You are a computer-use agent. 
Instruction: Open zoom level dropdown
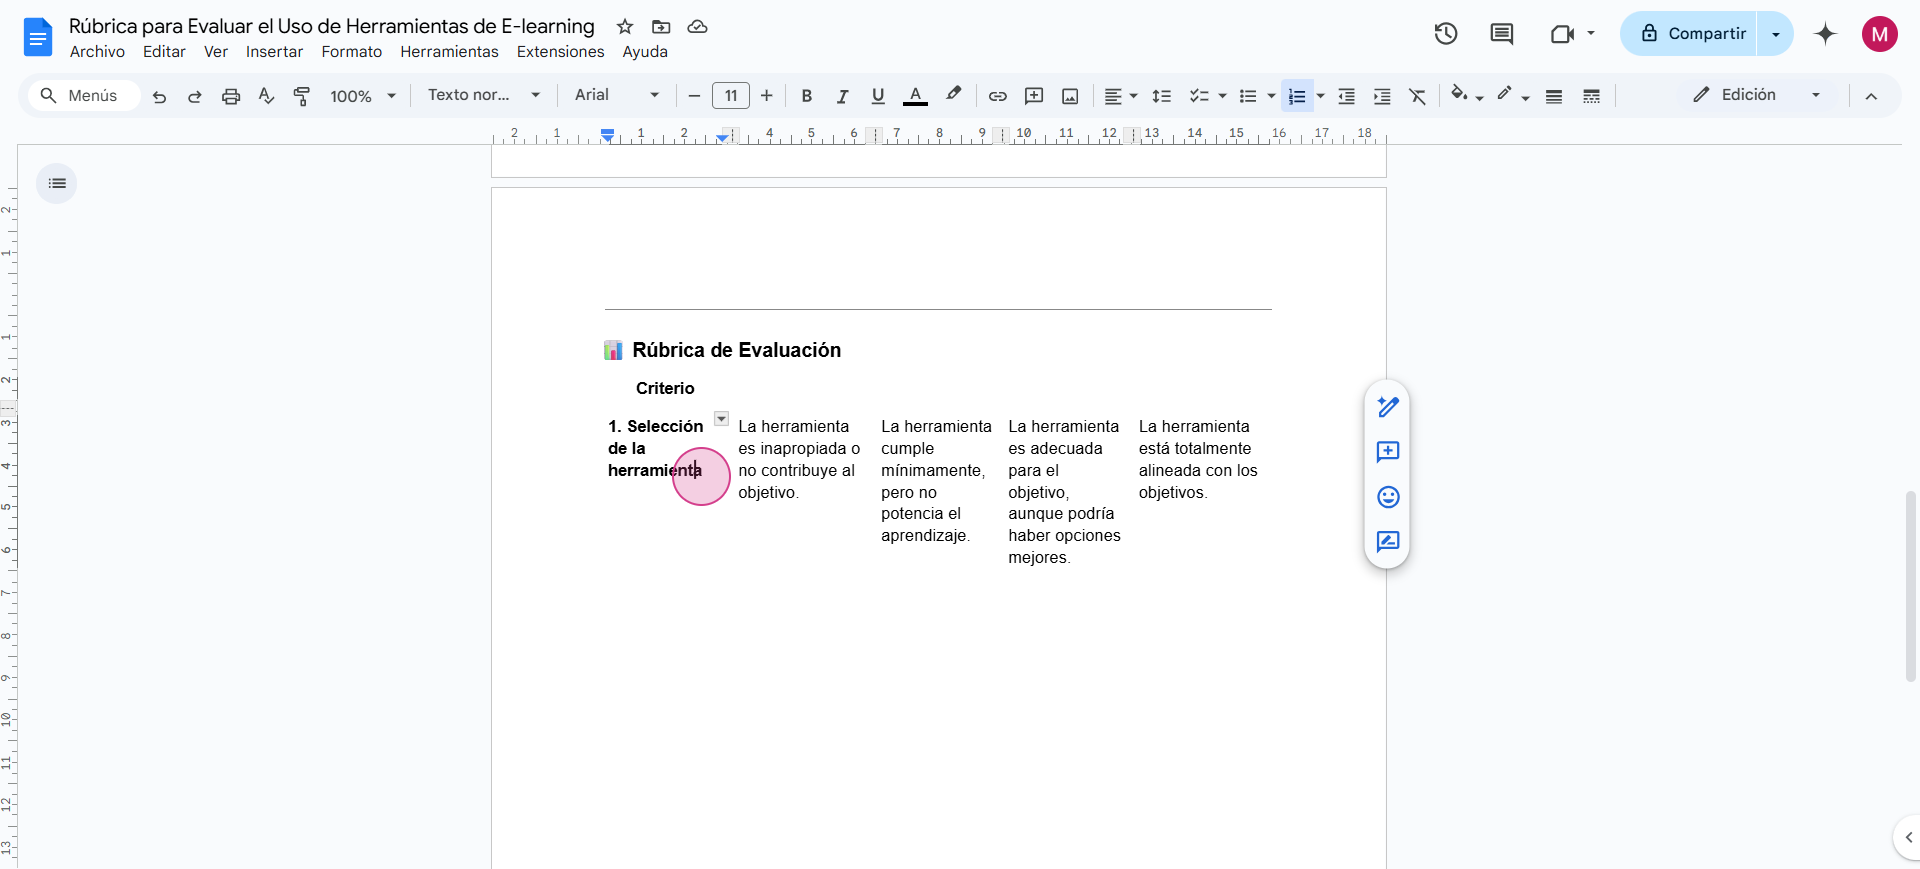(364, 96)
